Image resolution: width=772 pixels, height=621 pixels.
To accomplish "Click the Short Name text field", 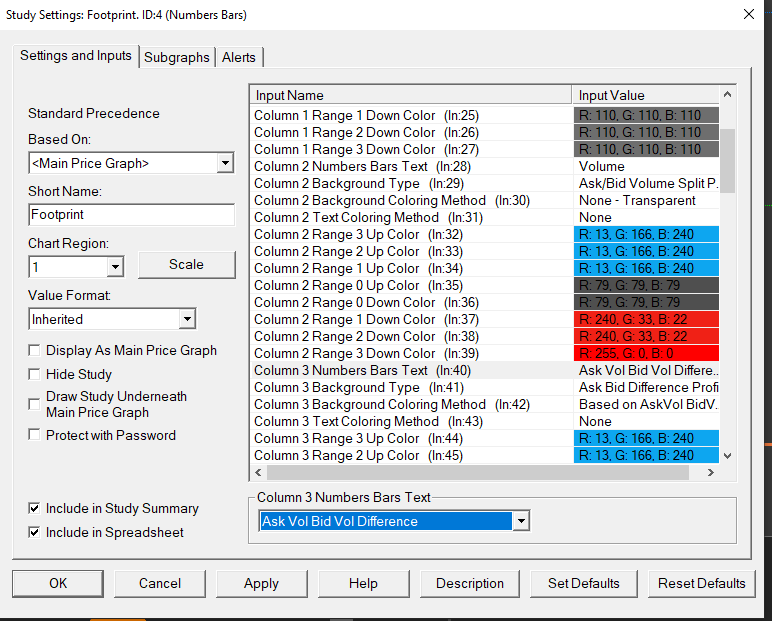I will point(132,215).
